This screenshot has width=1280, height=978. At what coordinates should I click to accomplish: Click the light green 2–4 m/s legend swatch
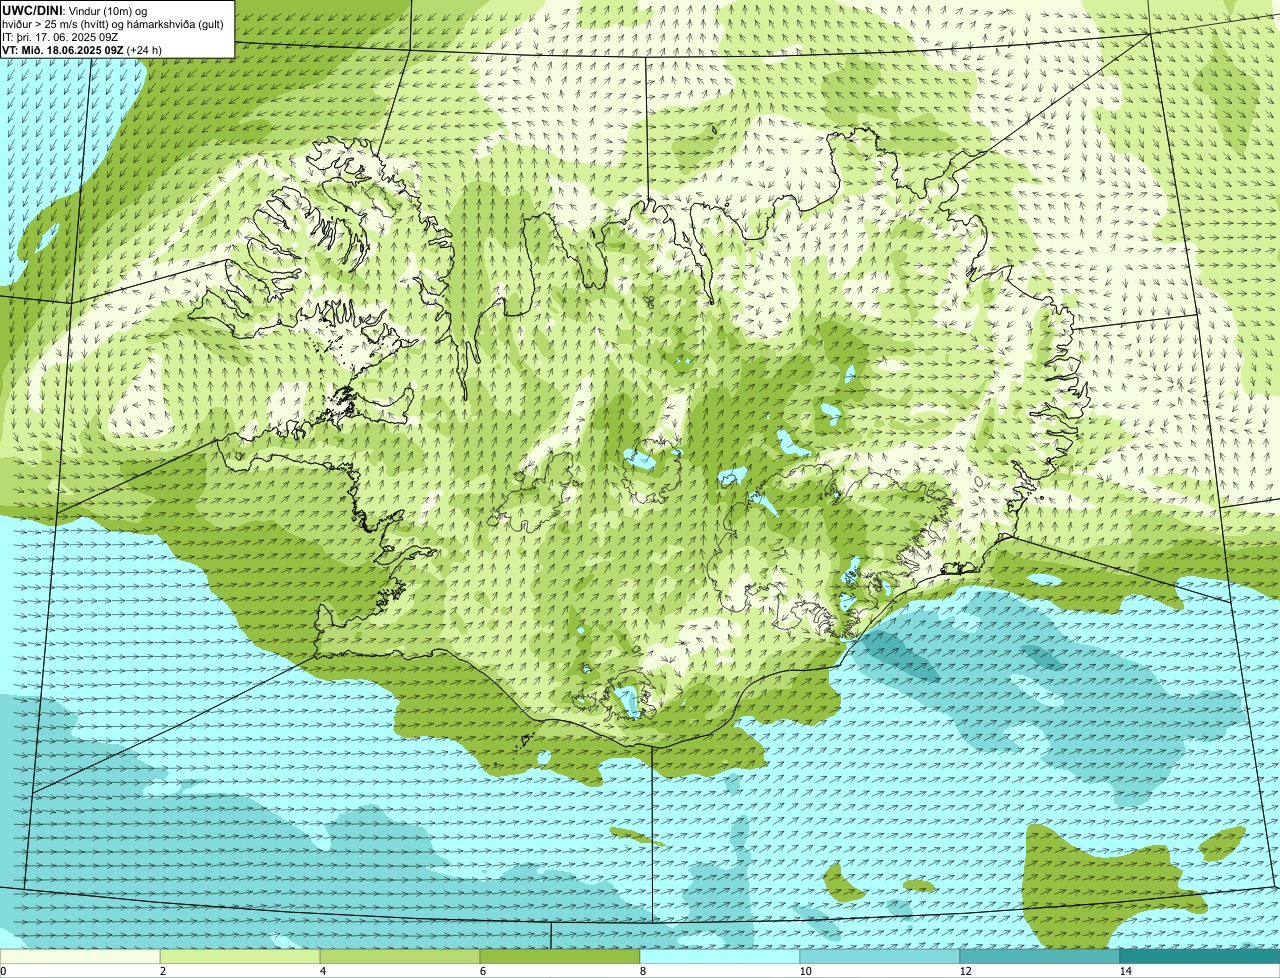pyautogui.click(x=240, y=957)
